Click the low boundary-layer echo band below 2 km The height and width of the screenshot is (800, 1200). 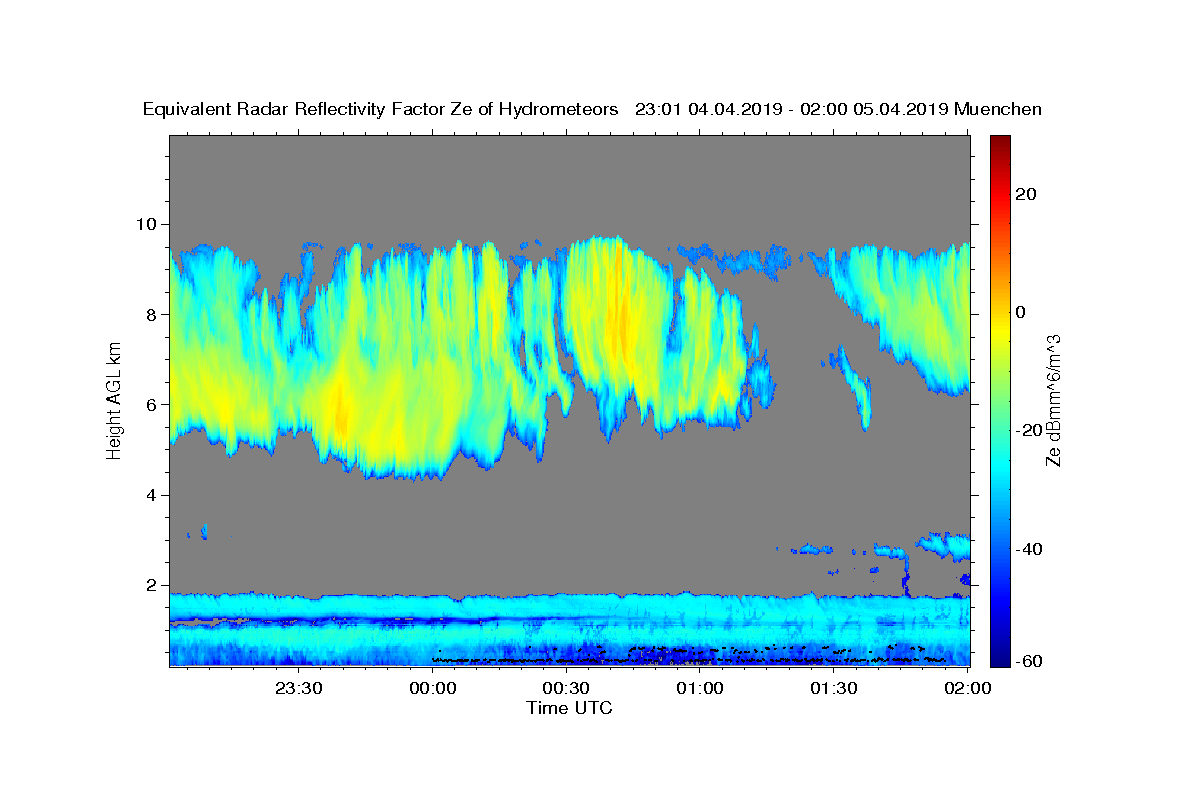pos(570,629)
